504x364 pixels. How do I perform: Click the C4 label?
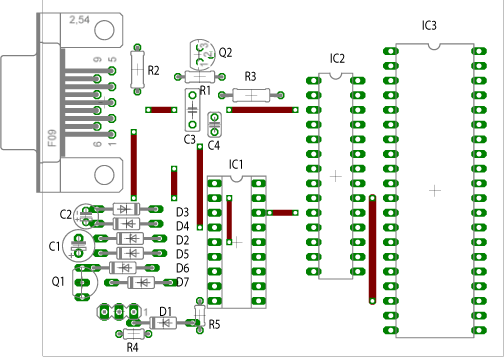click(214, 145)
